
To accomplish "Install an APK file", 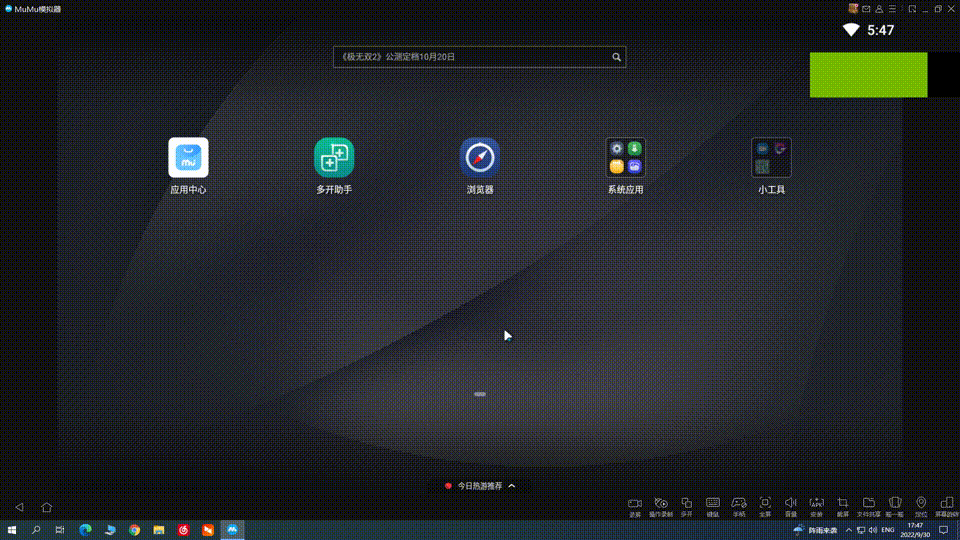I will (817, 506).
